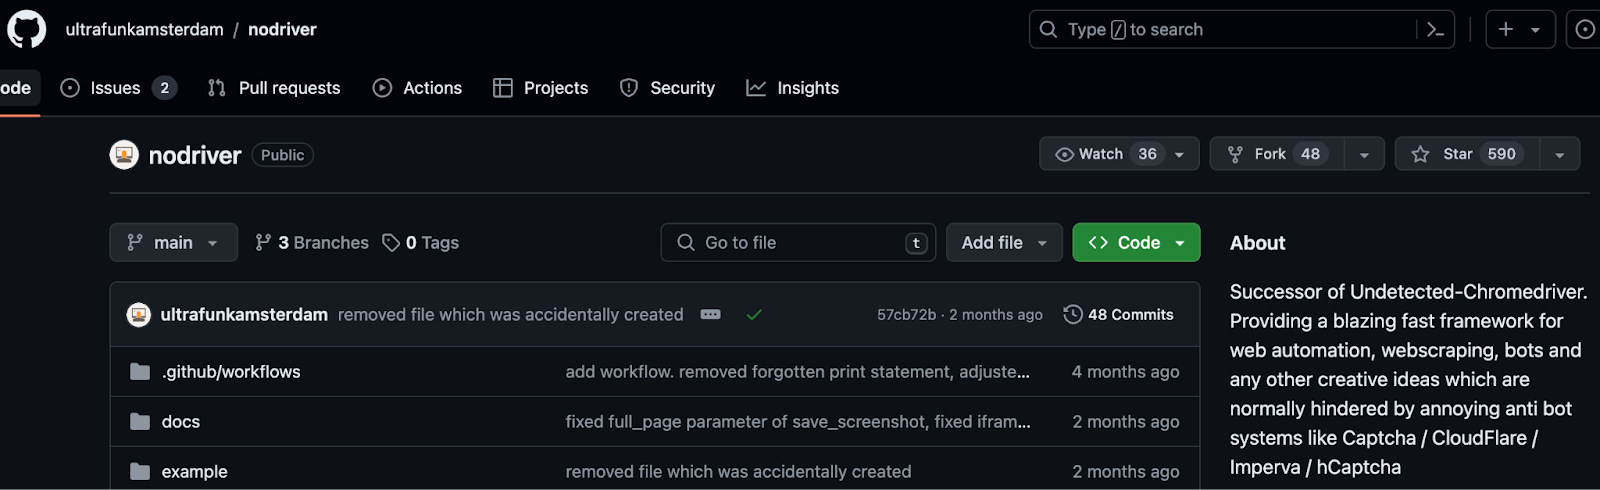The height and width of the screenshot is (490, 1600).
Task: Open the command palette icon
Action: click(1435, 30)
